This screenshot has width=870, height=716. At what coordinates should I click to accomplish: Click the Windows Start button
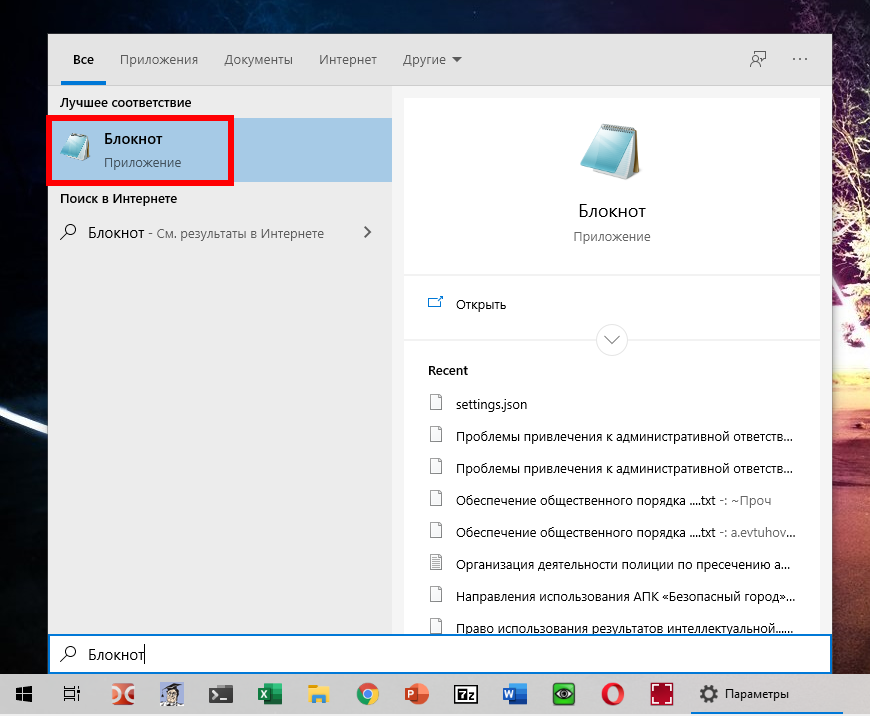(x=24, y=694)
